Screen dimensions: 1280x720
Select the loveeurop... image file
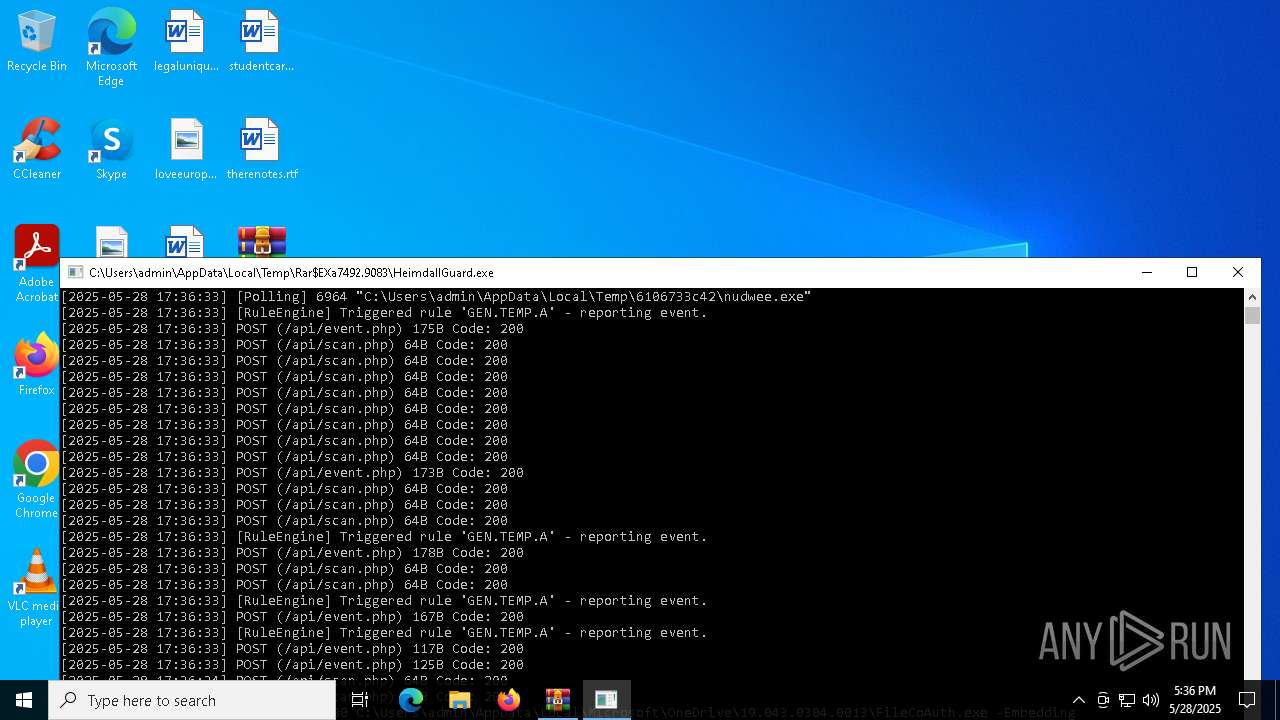tap(186, 150)
